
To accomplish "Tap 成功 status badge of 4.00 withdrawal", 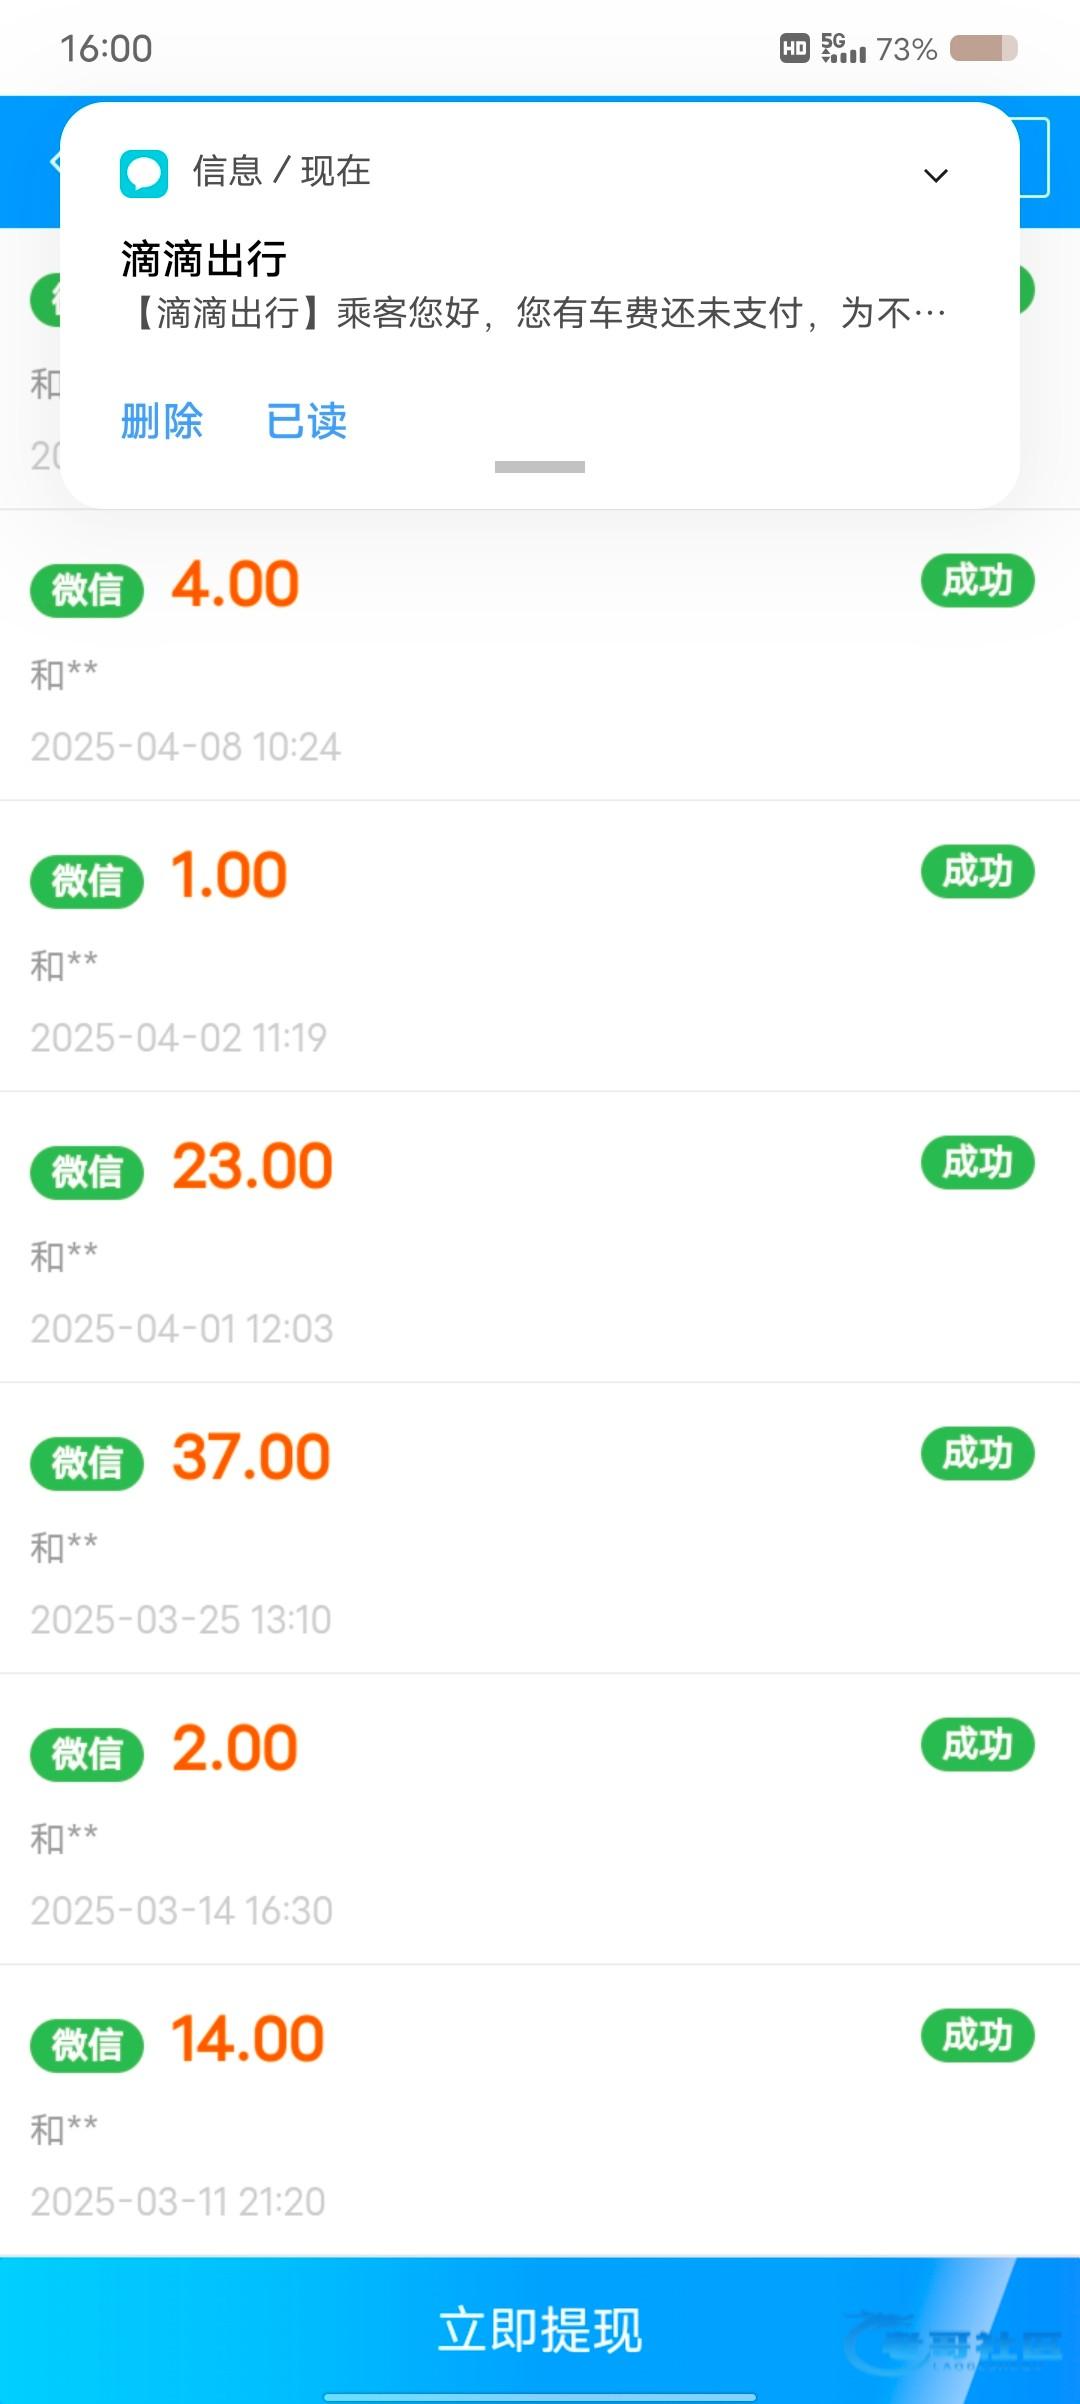I will coord(977,581).
